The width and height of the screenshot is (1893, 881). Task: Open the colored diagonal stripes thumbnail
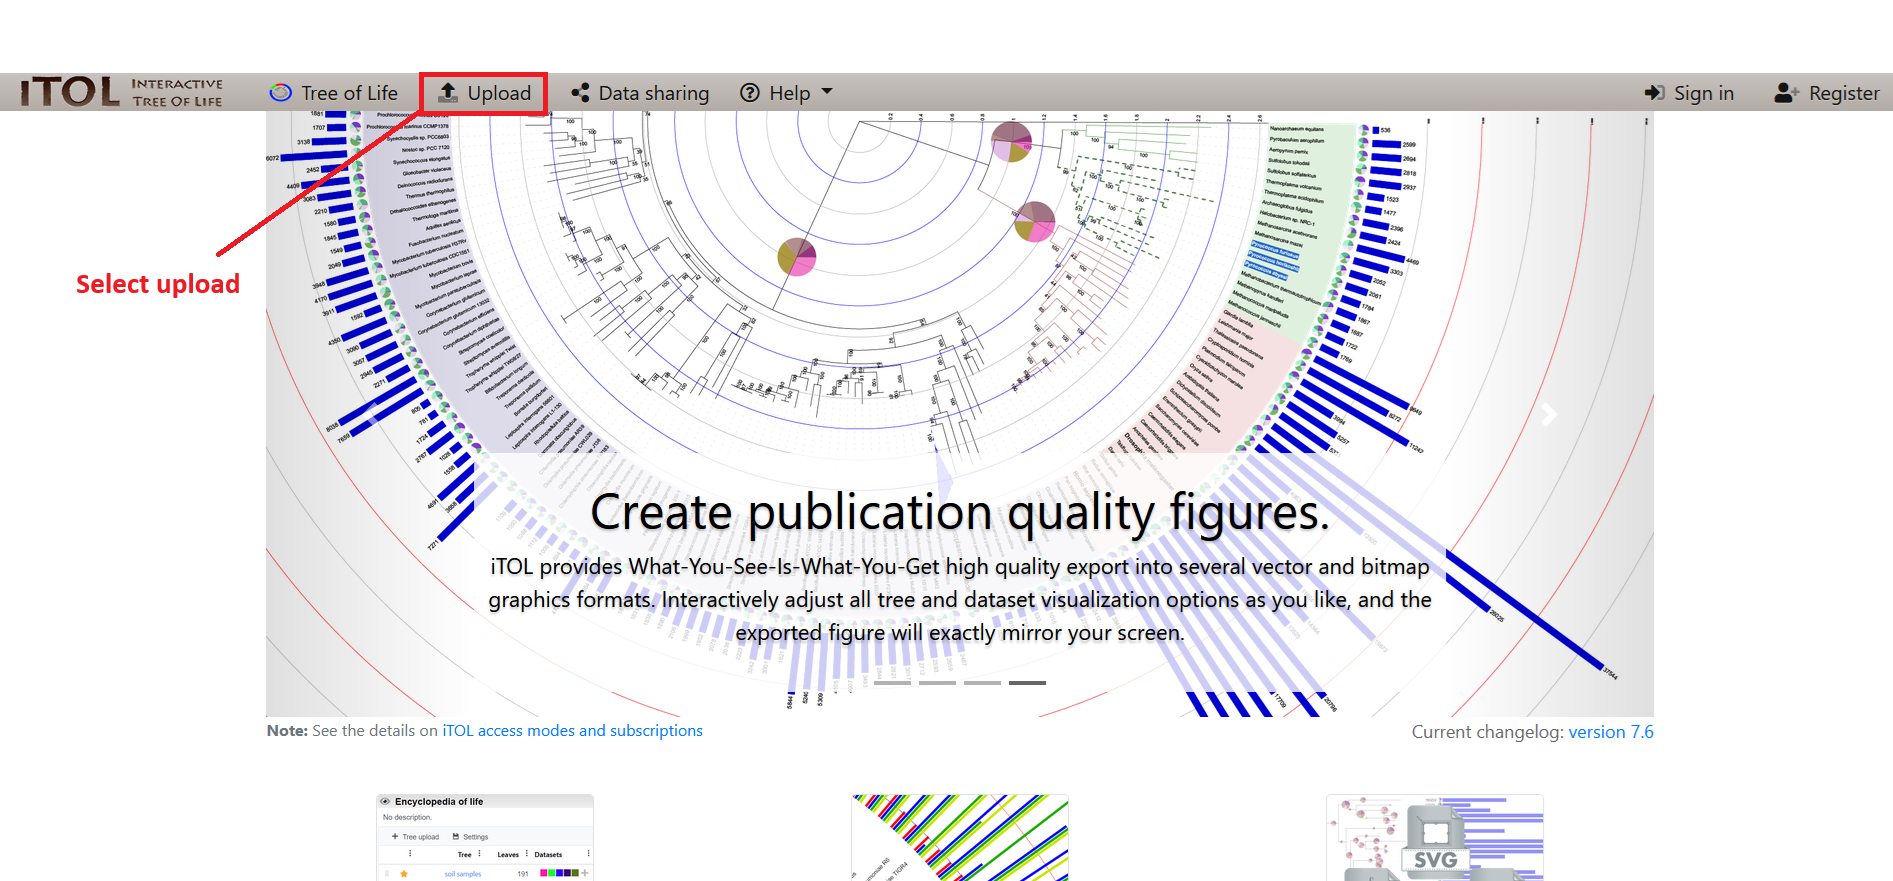click(960, 838)
